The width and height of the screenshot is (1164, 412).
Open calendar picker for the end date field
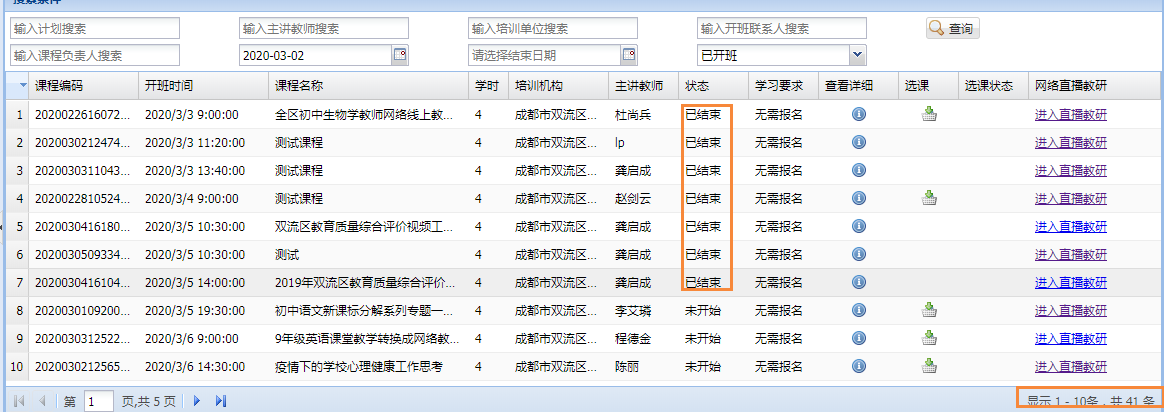coord(629,55)
